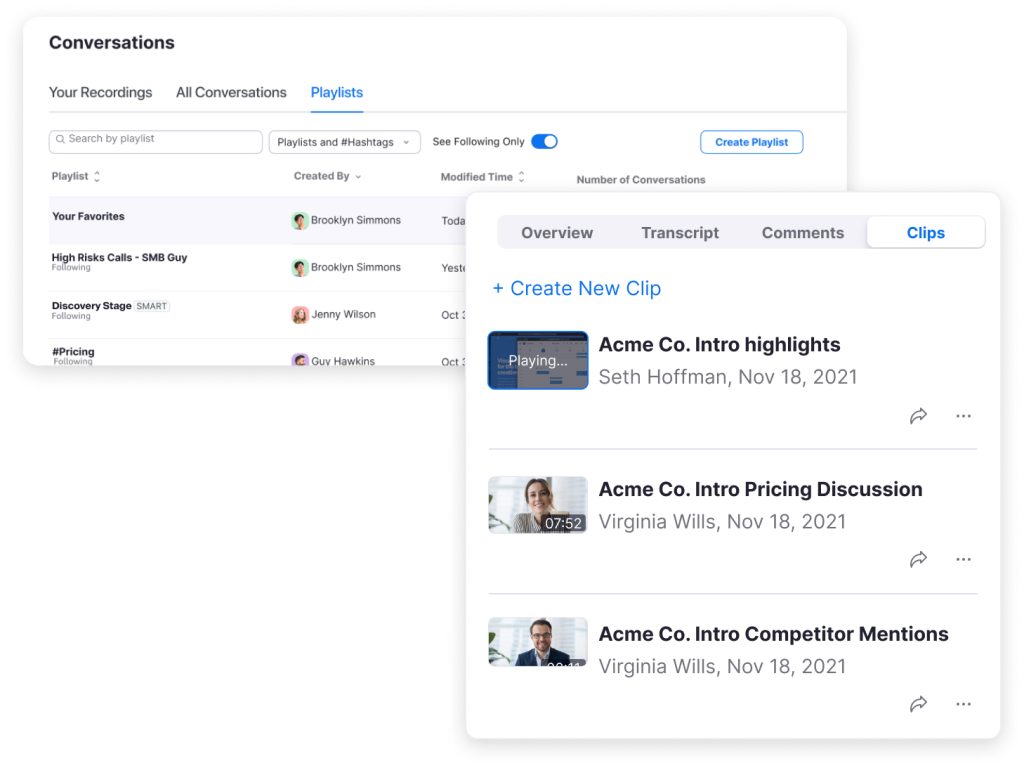1024x768 pixels.
Task: Switch to Your Recordings tab
Action: point(101,93)
